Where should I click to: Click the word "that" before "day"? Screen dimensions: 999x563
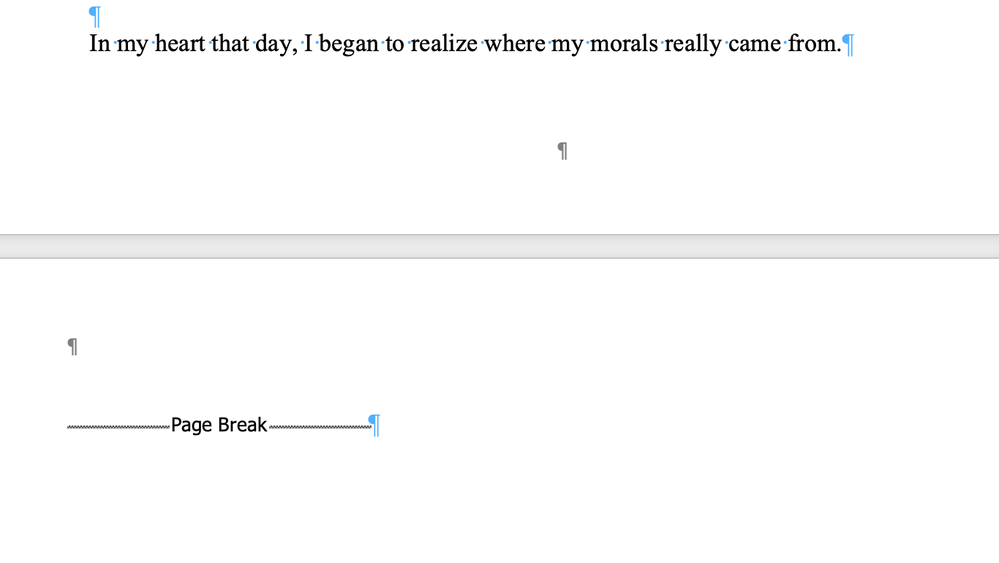[230, 43]
